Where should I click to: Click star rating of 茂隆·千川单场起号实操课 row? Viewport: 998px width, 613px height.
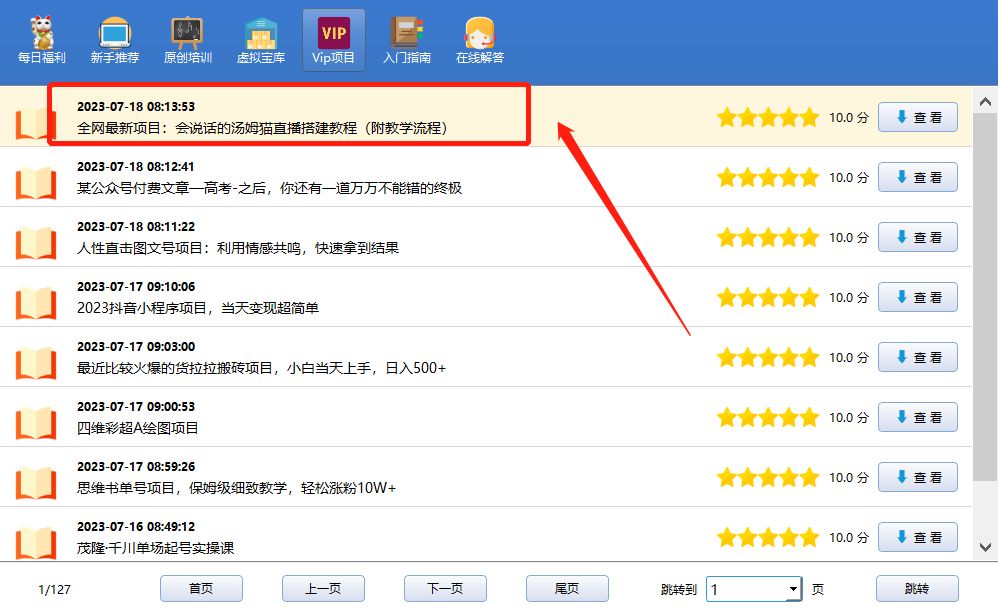point(768,537)
